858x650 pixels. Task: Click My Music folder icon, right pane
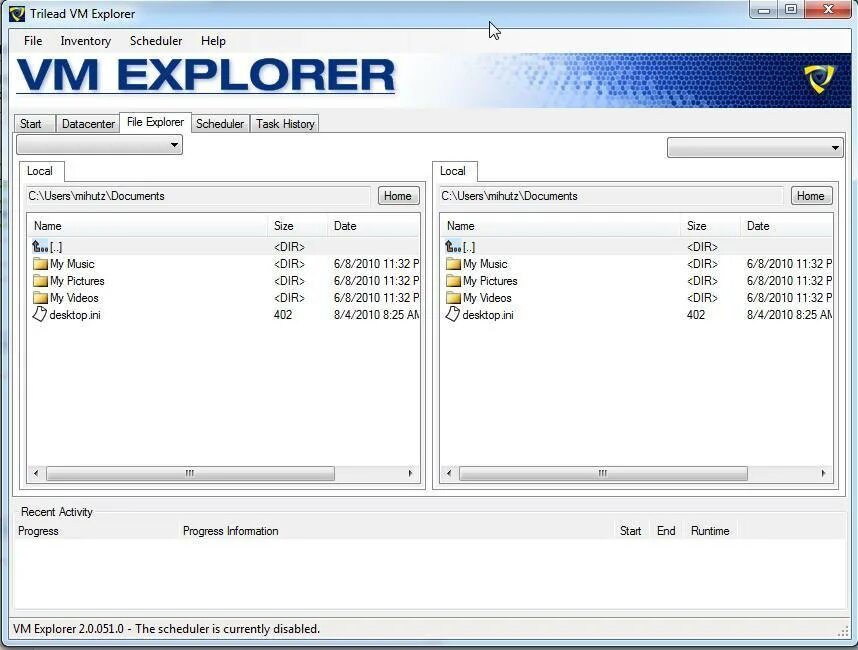tap(453, 264)
